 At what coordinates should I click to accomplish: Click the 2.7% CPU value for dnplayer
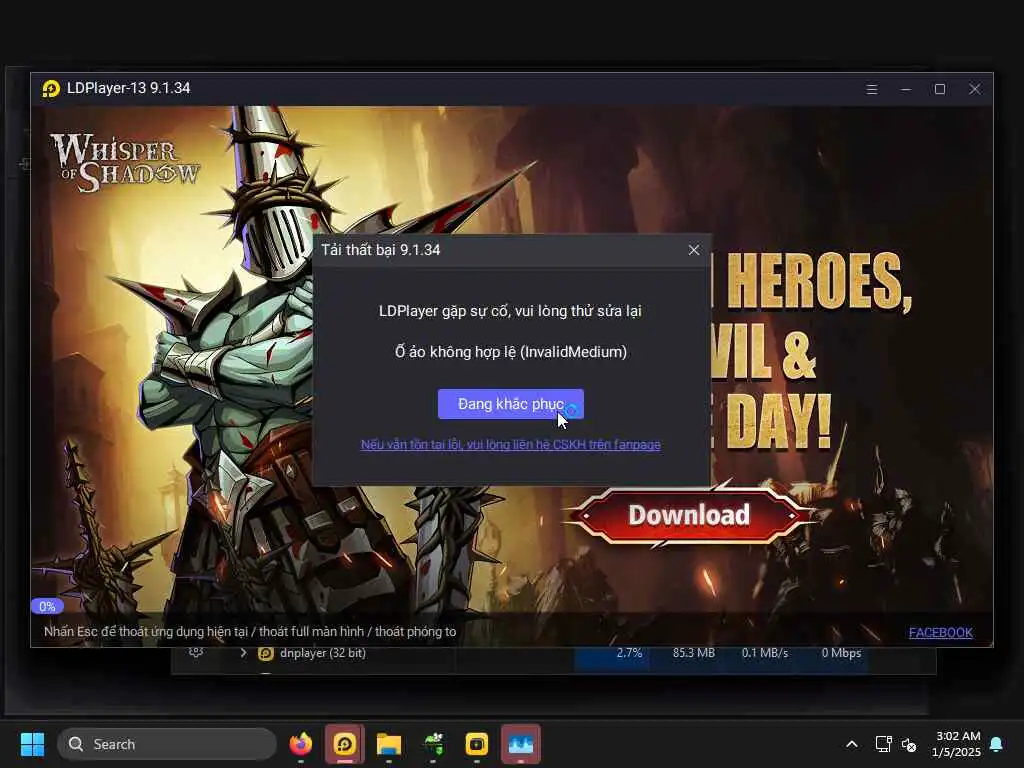pyautogui.click(x=629, y=653)
